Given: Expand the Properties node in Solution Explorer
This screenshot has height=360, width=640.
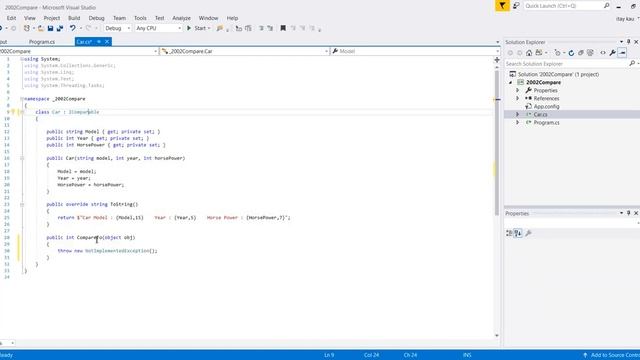Looking at the screenshot, I should coord(518,90).
